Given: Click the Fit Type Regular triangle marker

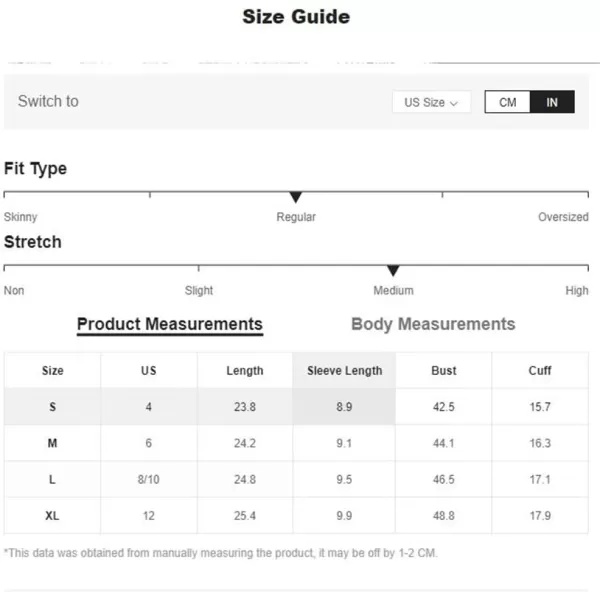Looking at the screenshot, I should click(x=295, y=197).
